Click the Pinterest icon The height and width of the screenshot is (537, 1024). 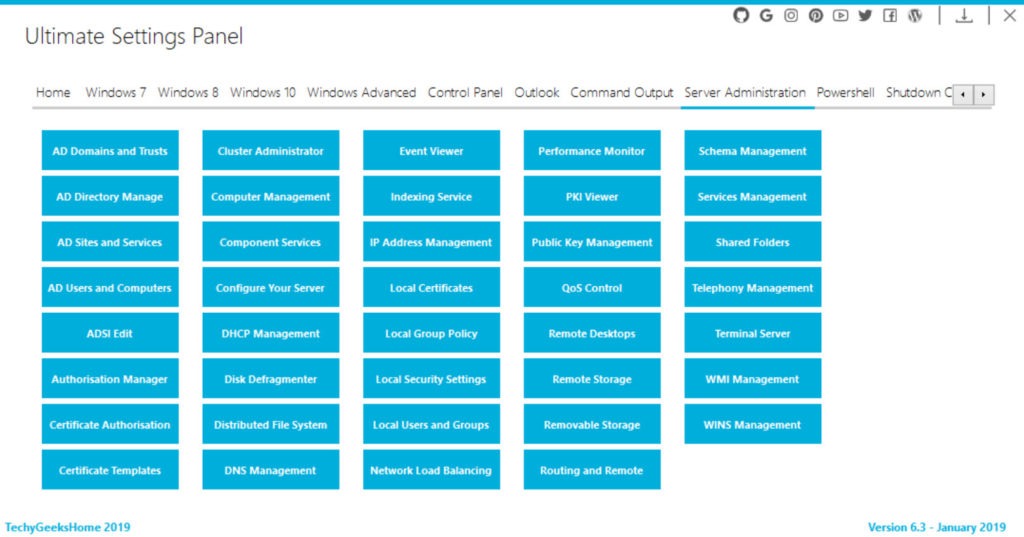(x=816, y=15)
